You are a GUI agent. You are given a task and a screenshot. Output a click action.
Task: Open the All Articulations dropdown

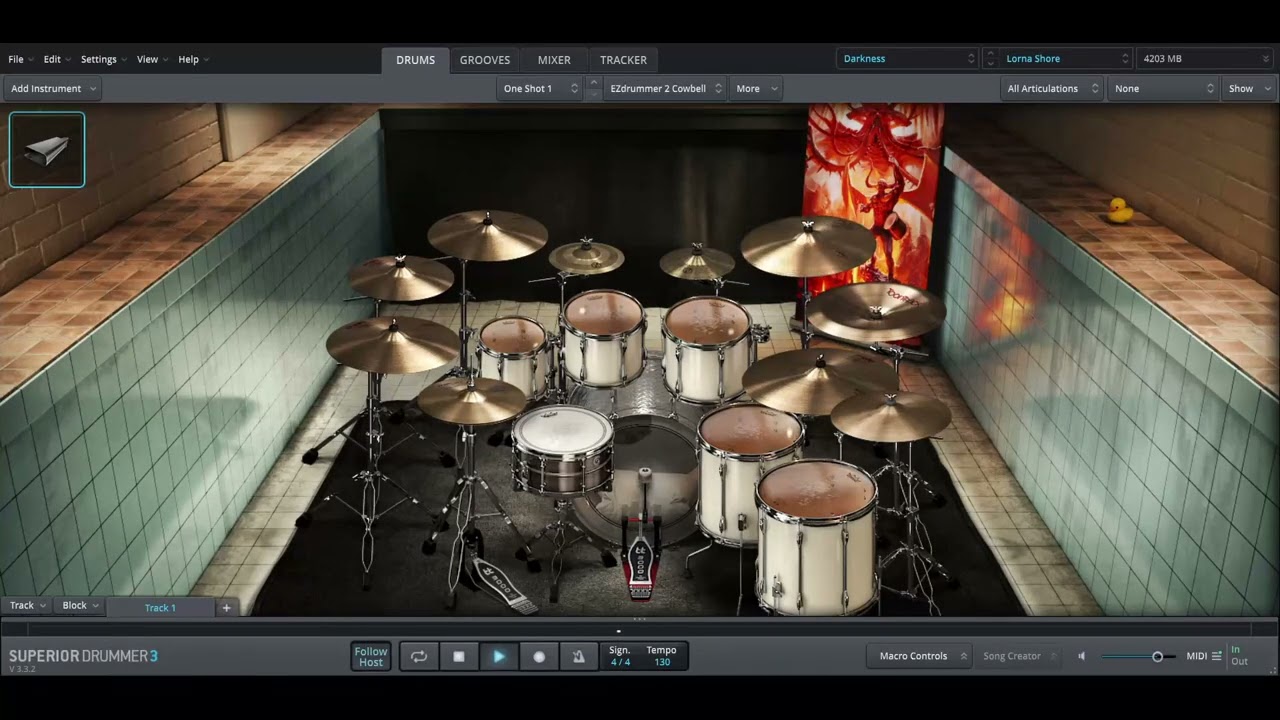pos(1052,88)
